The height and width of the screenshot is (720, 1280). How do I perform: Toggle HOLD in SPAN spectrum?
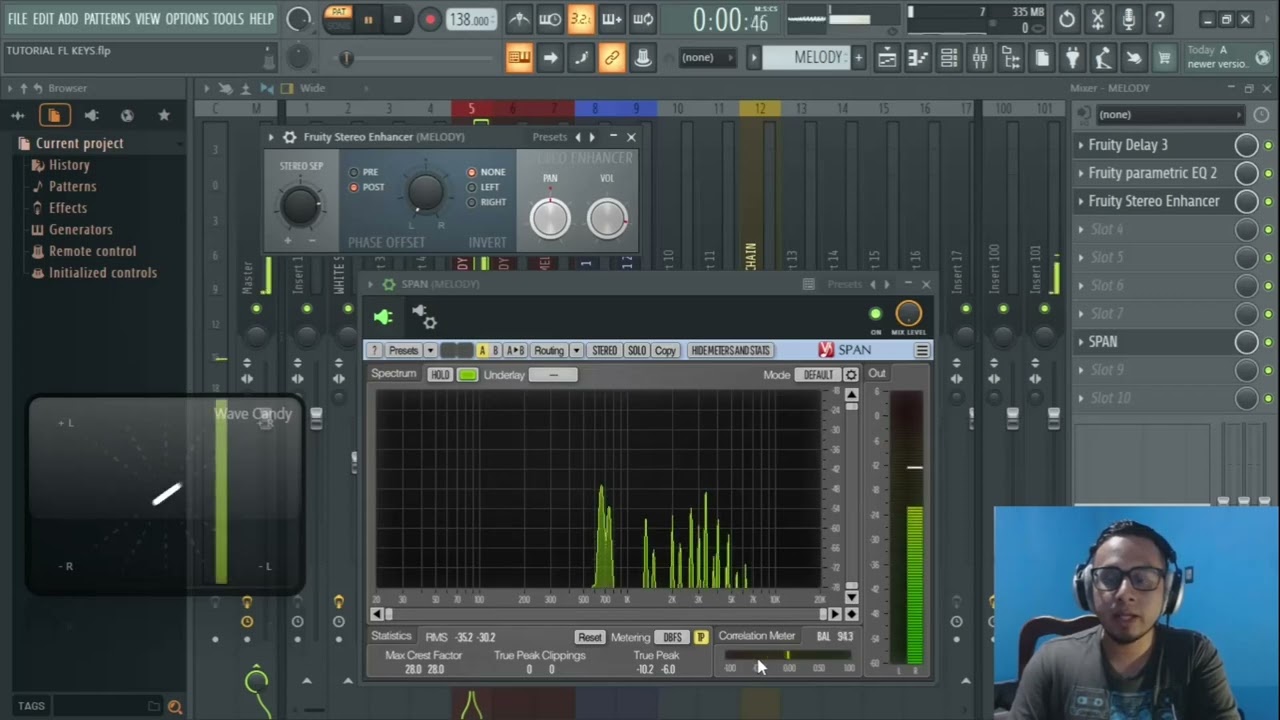pos(439,375)
